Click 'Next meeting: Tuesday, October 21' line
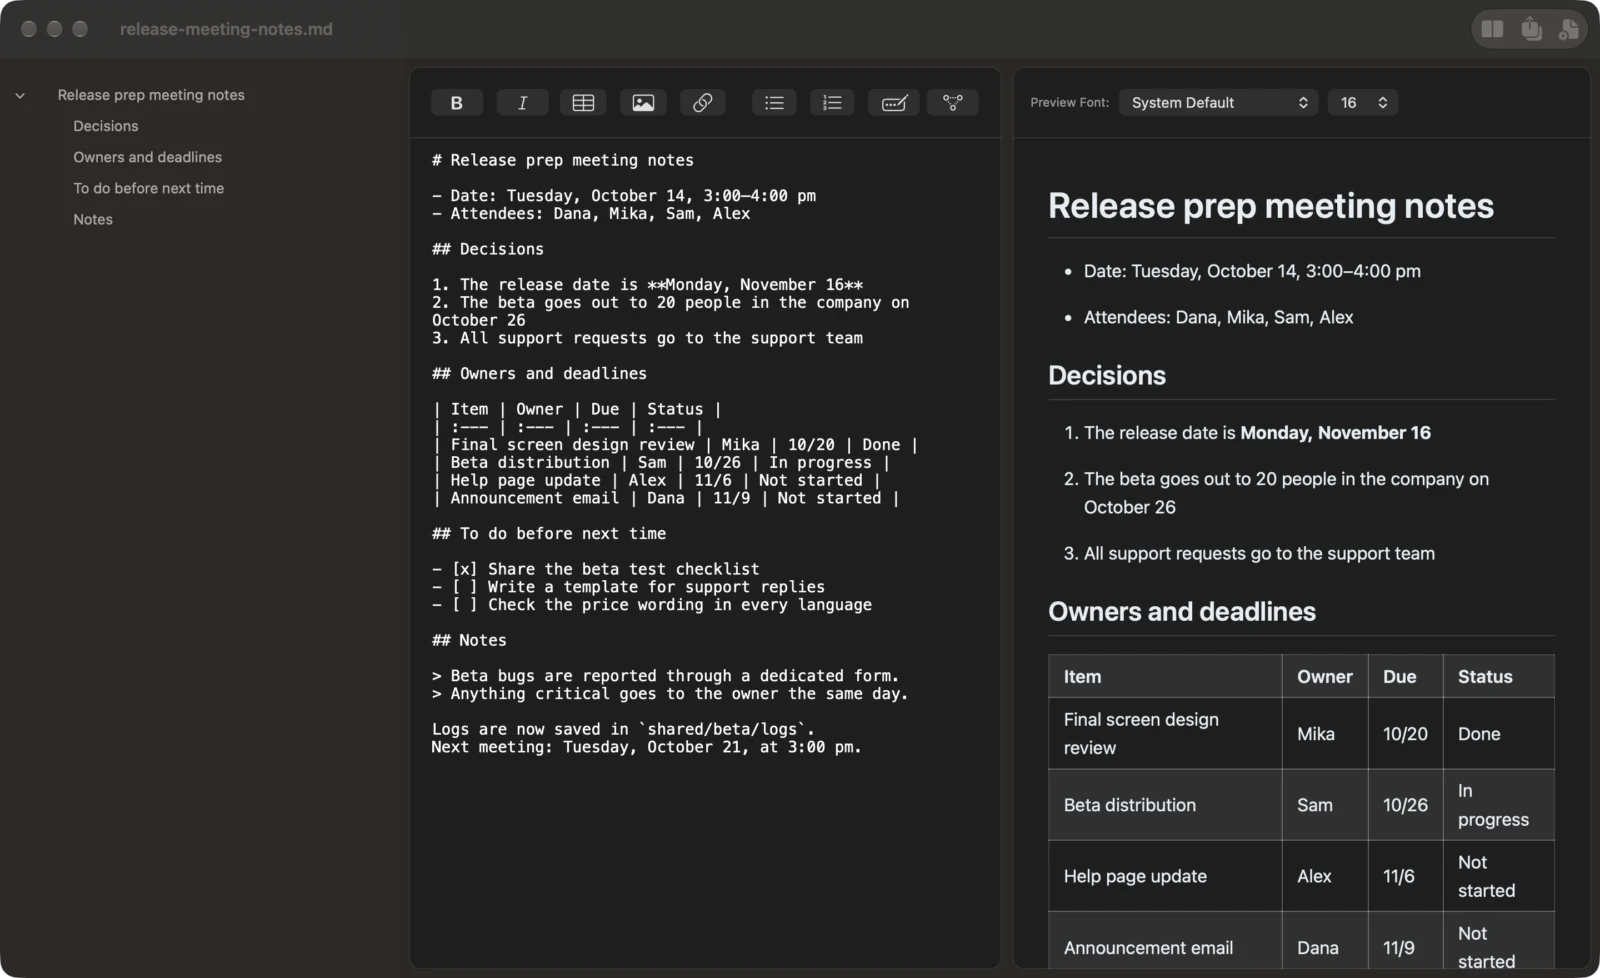 (x=646, y=747)
